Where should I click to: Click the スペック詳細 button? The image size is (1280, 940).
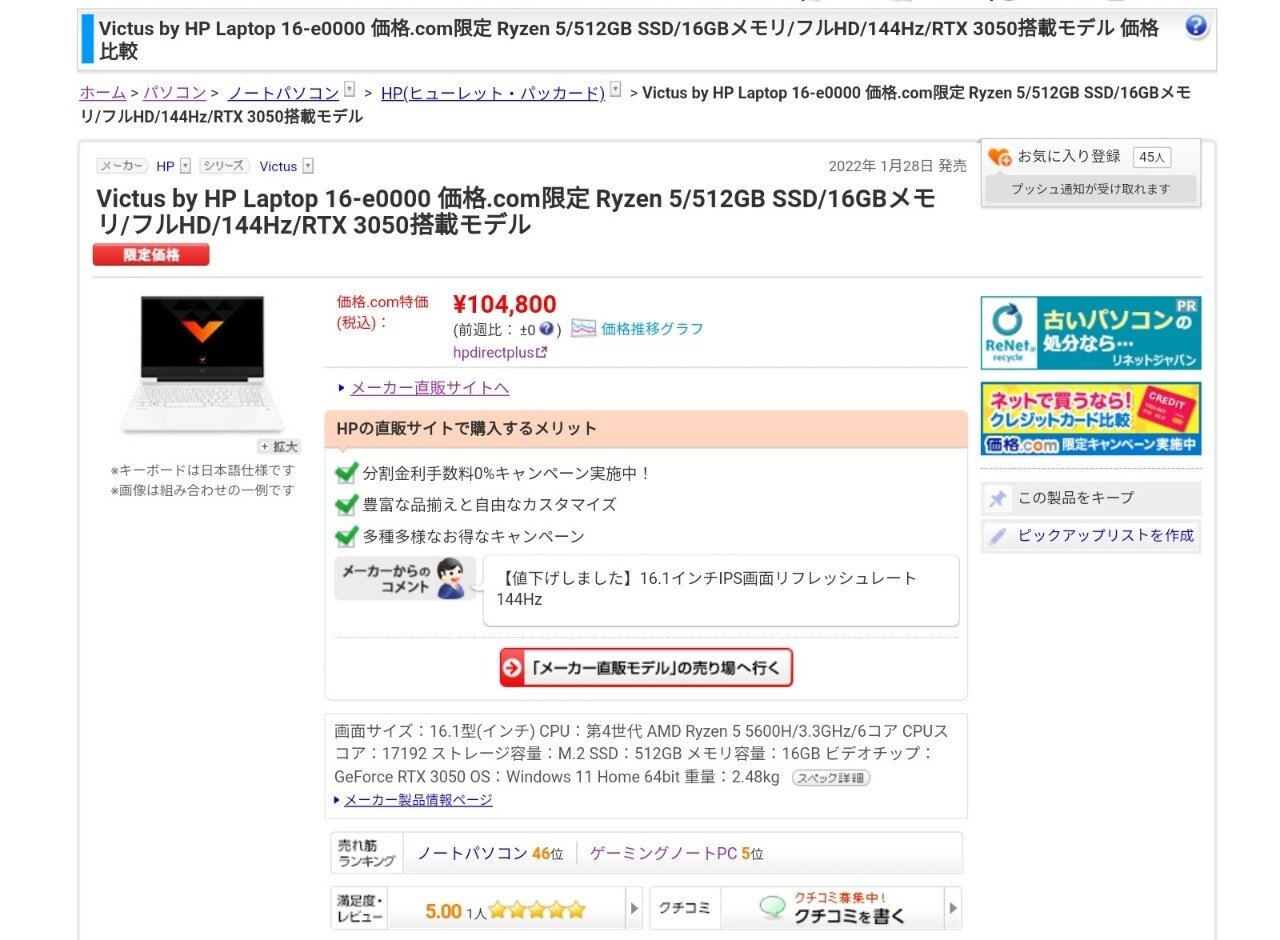pos(830,777)
